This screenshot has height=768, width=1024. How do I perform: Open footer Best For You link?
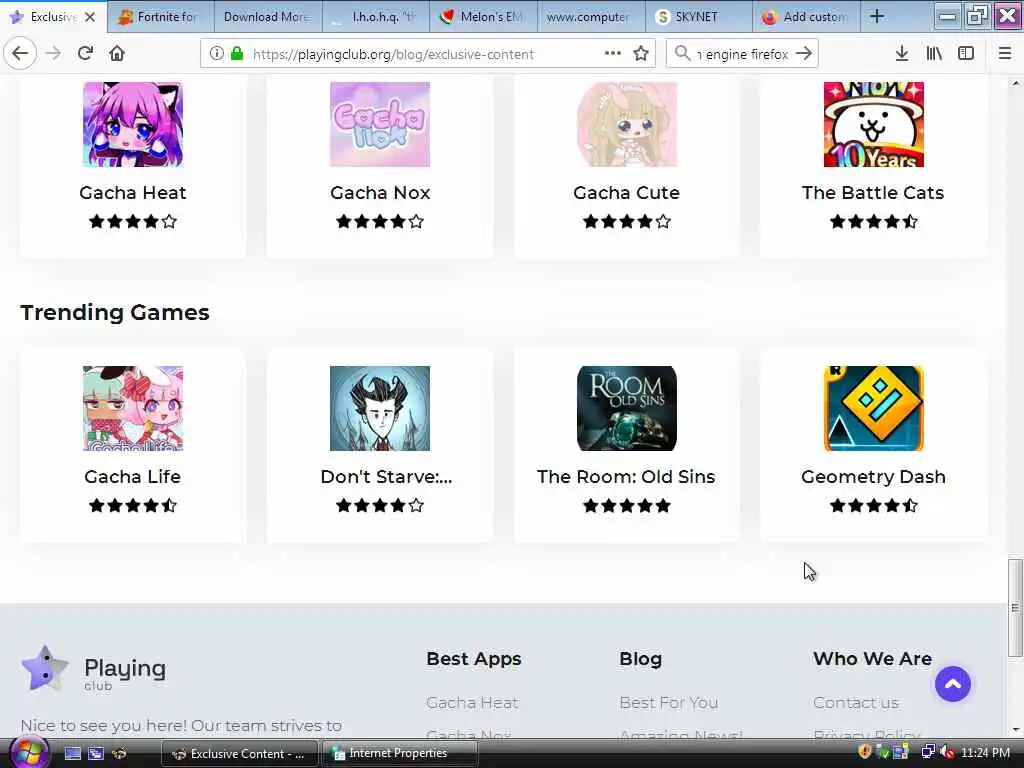pyautogui.click(x=669, y=703)
